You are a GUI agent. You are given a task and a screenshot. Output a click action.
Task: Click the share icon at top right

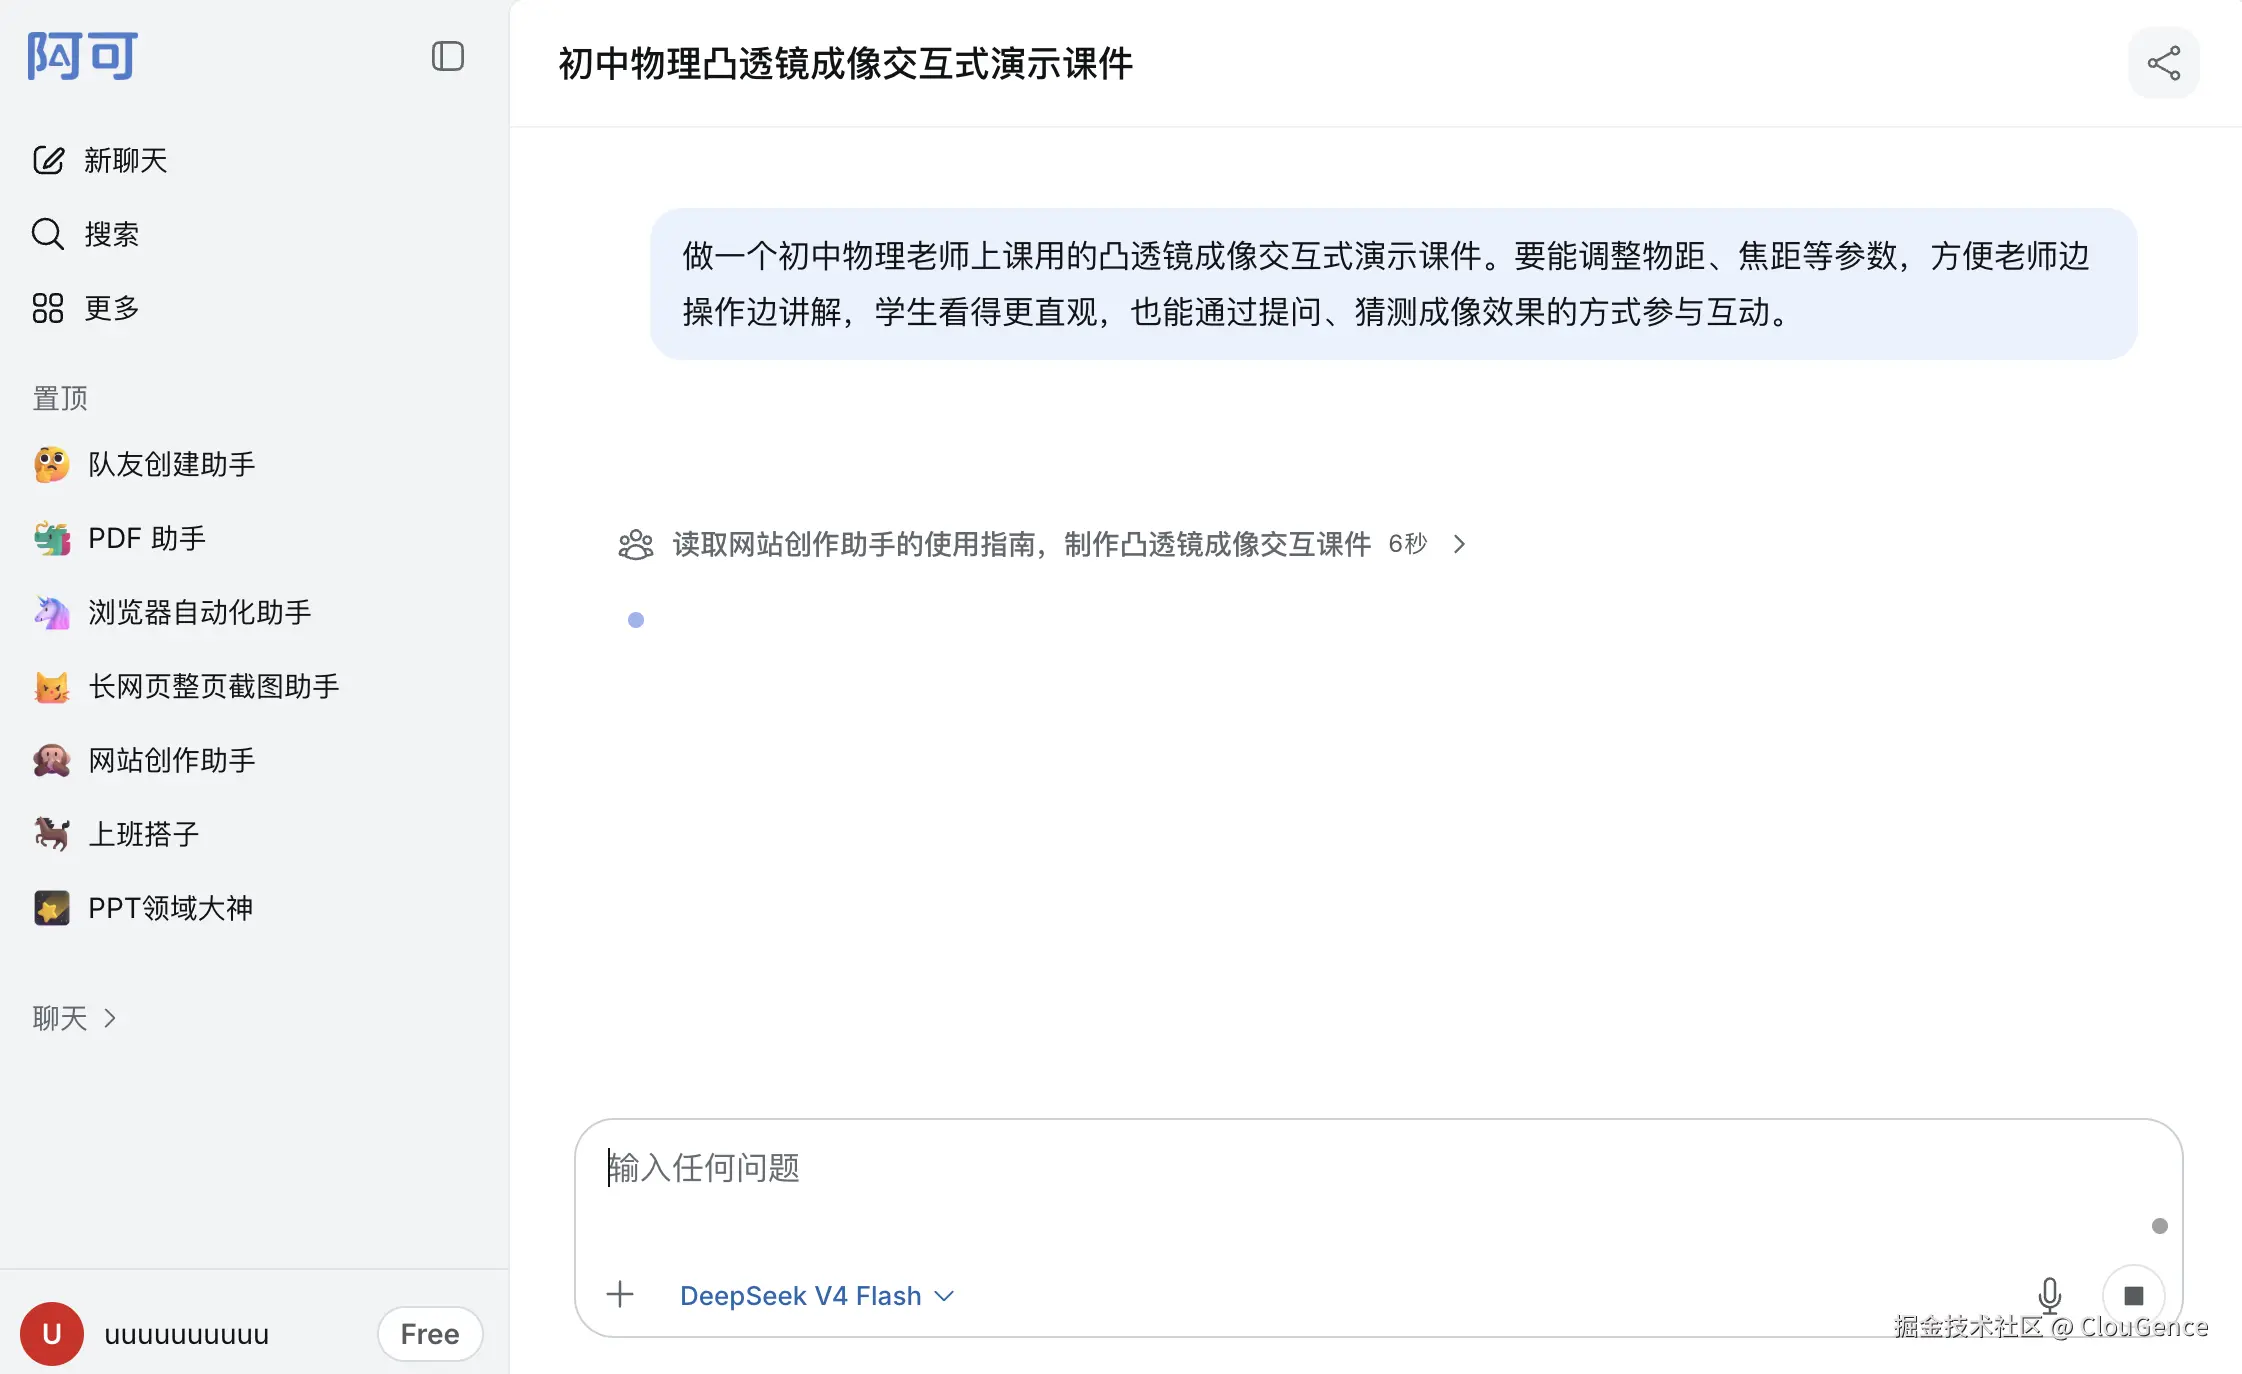click(x=2163, y=63)
